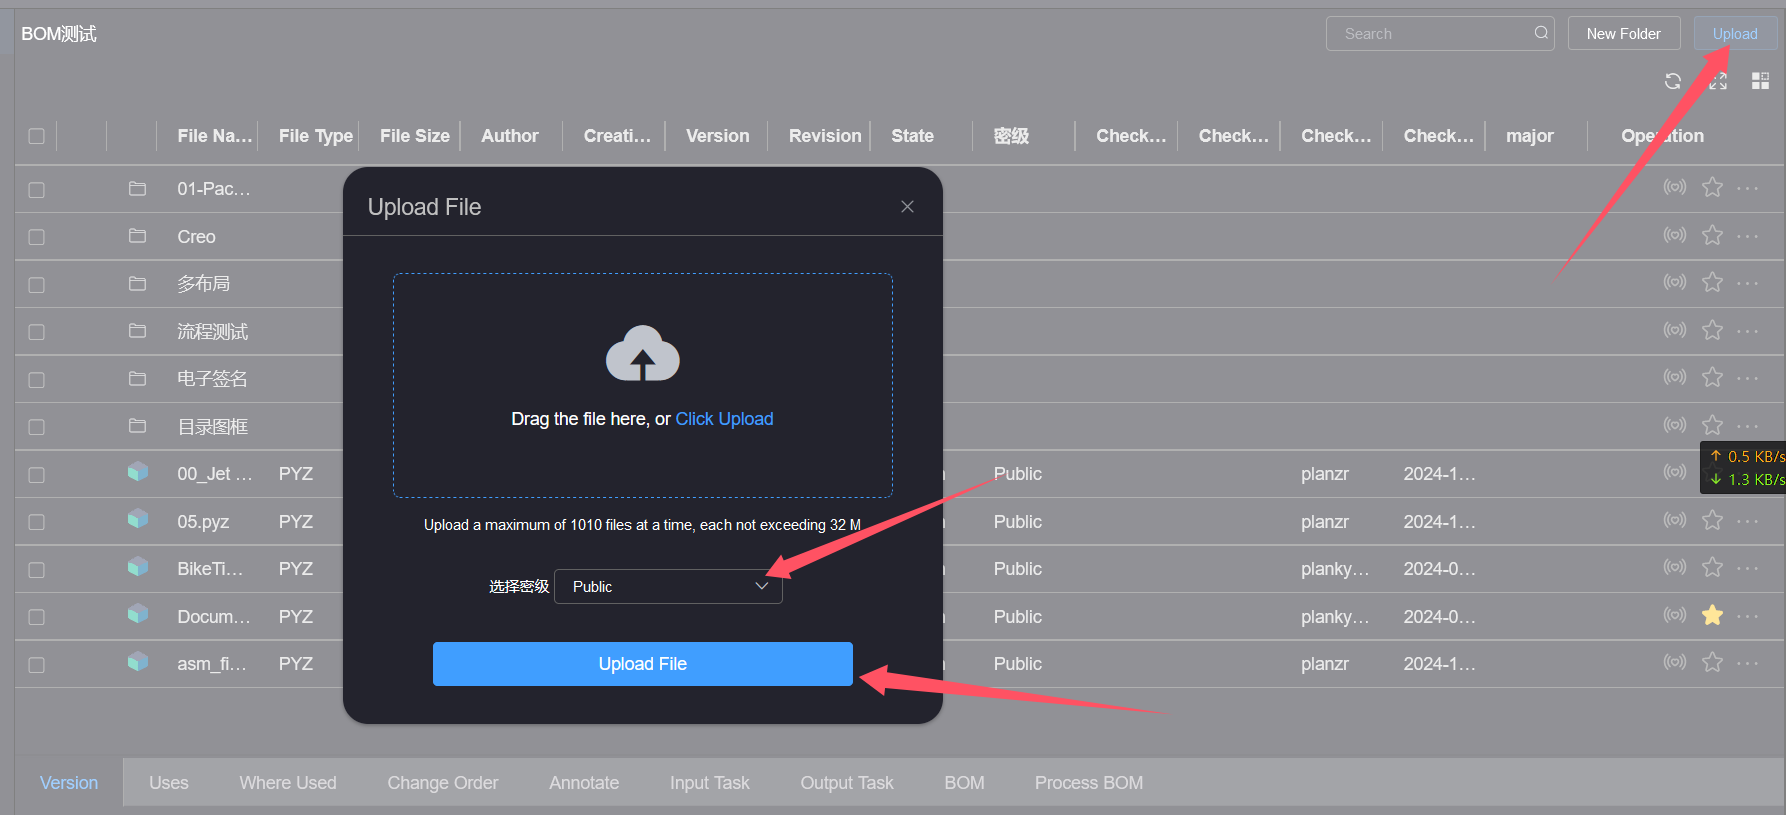Open more options for 多布局 row
The image size is (1786, 815).
click(1747, 284)
